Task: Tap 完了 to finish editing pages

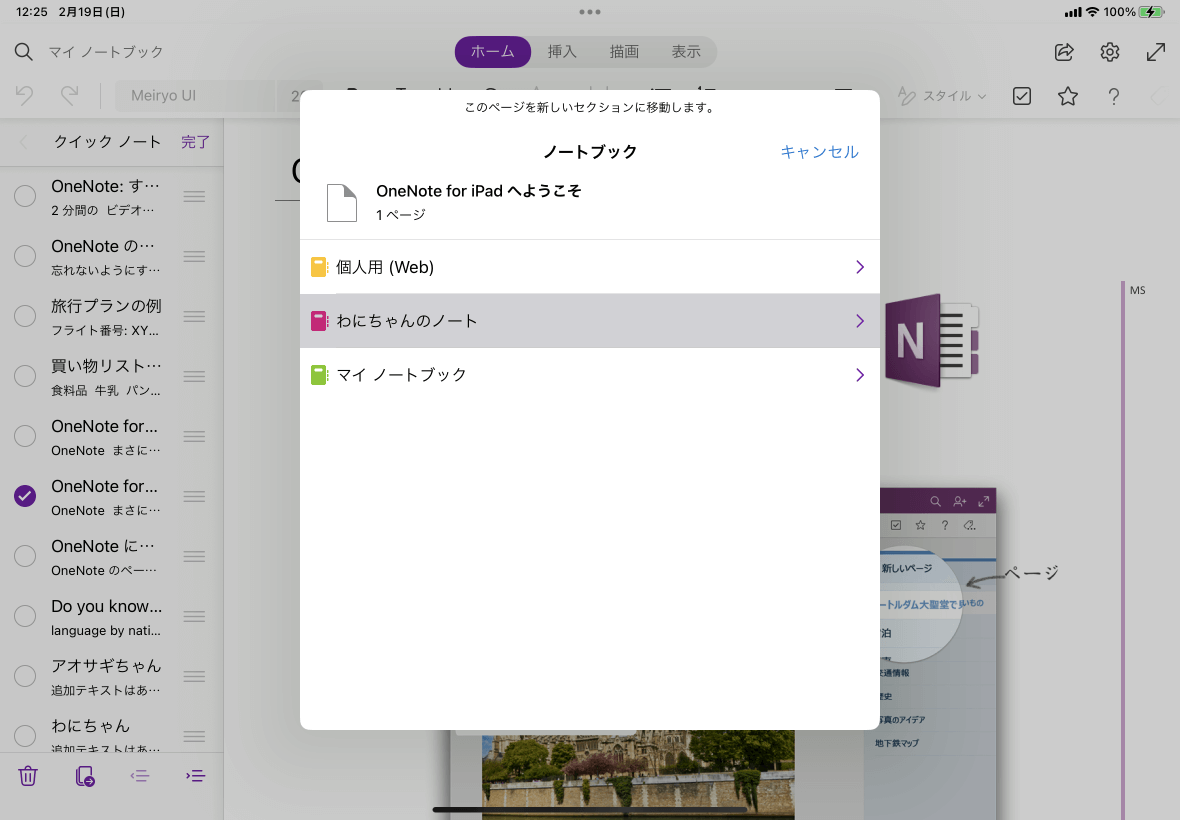Action: click(x=195, y=142)
